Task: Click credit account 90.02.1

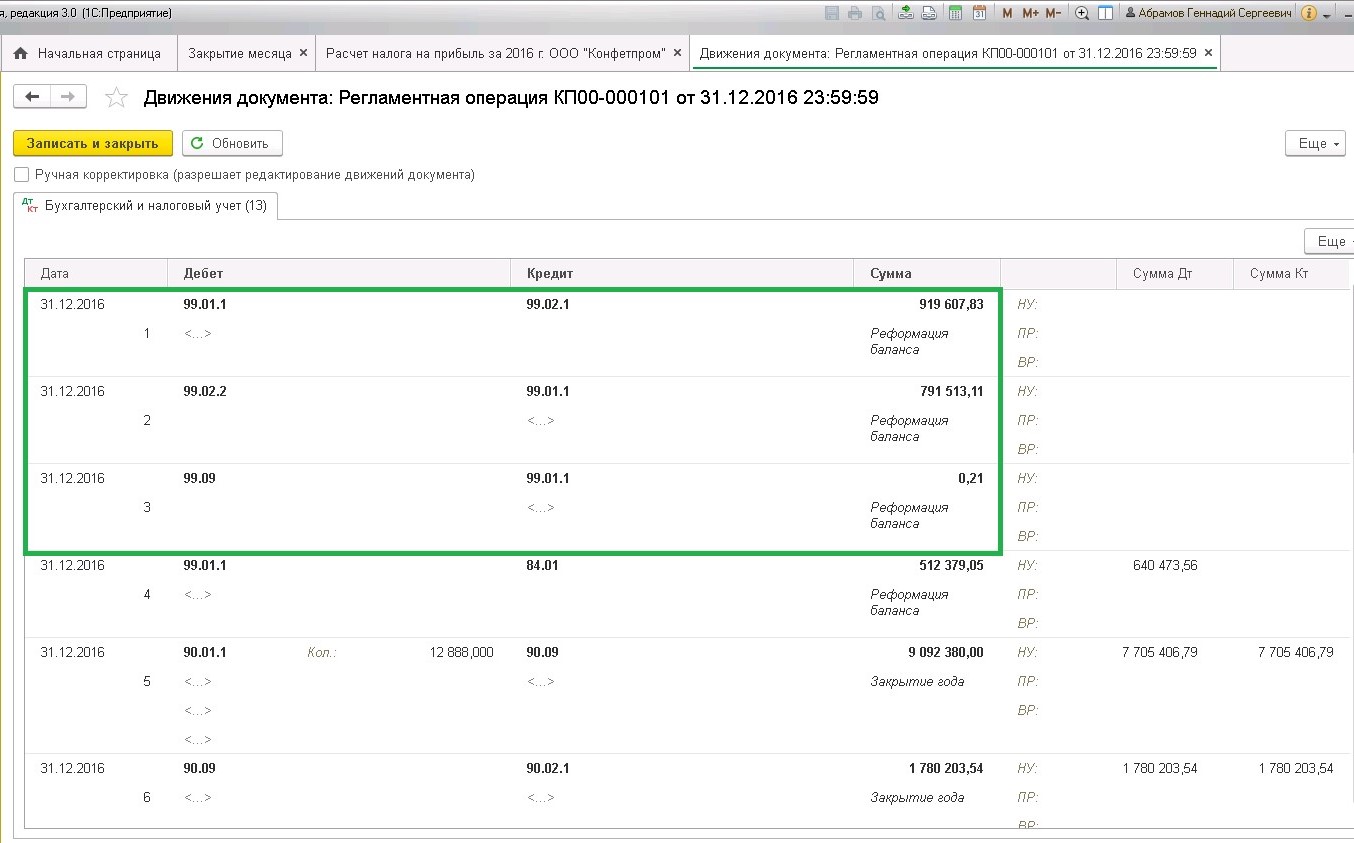Action: click(548, 769)
